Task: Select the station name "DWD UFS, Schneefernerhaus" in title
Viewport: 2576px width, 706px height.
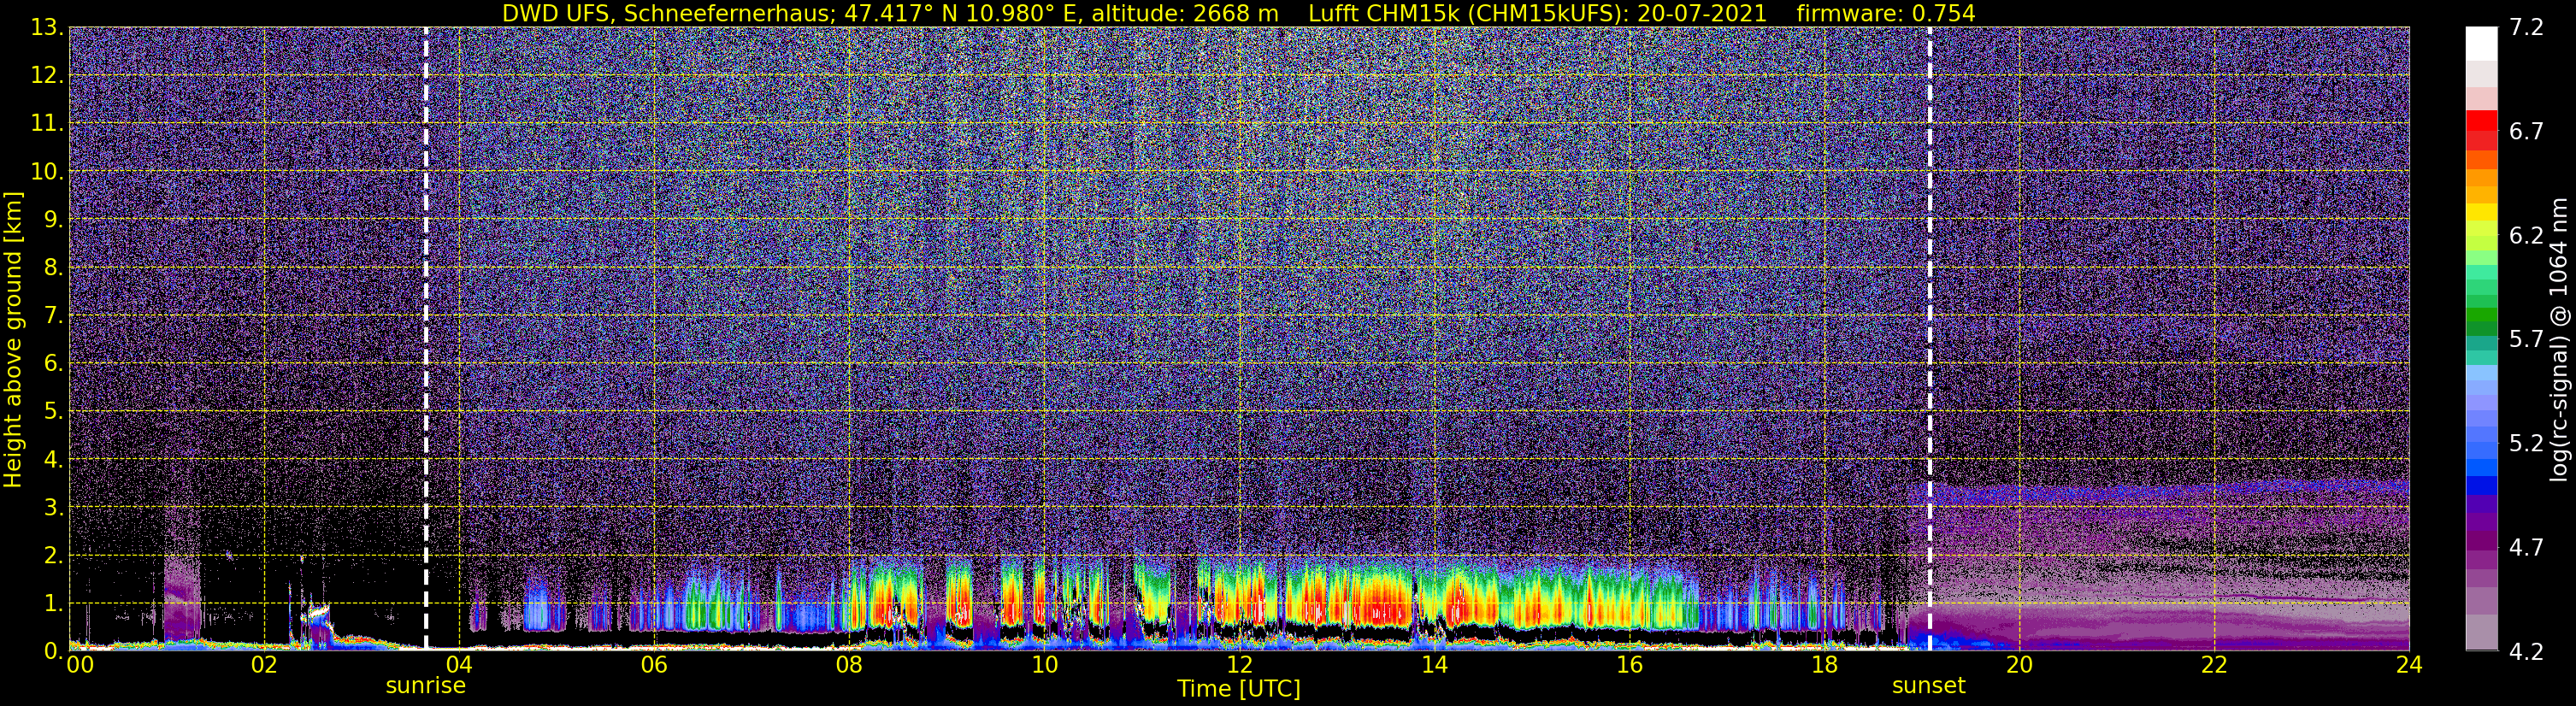Action: tap(669, 13)
